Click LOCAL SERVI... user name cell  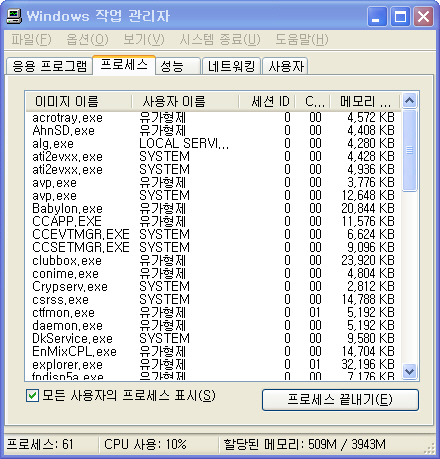point(184,144)
